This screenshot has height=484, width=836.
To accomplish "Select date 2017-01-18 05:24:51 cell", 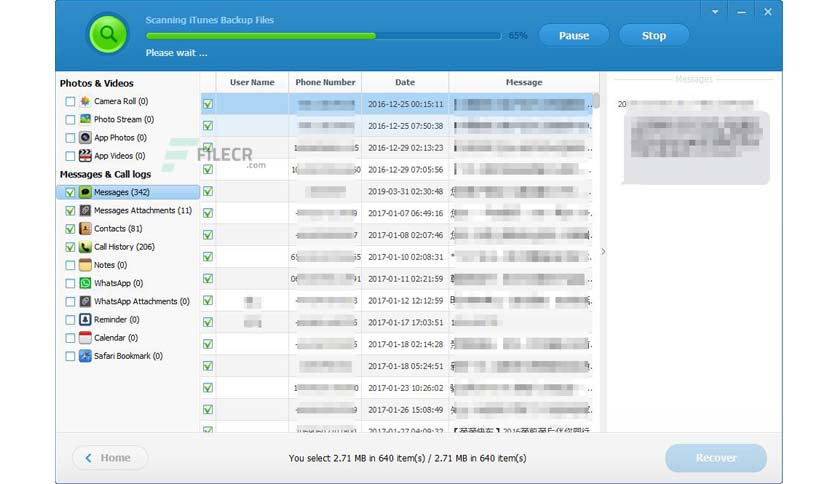I will coord(405,366).
